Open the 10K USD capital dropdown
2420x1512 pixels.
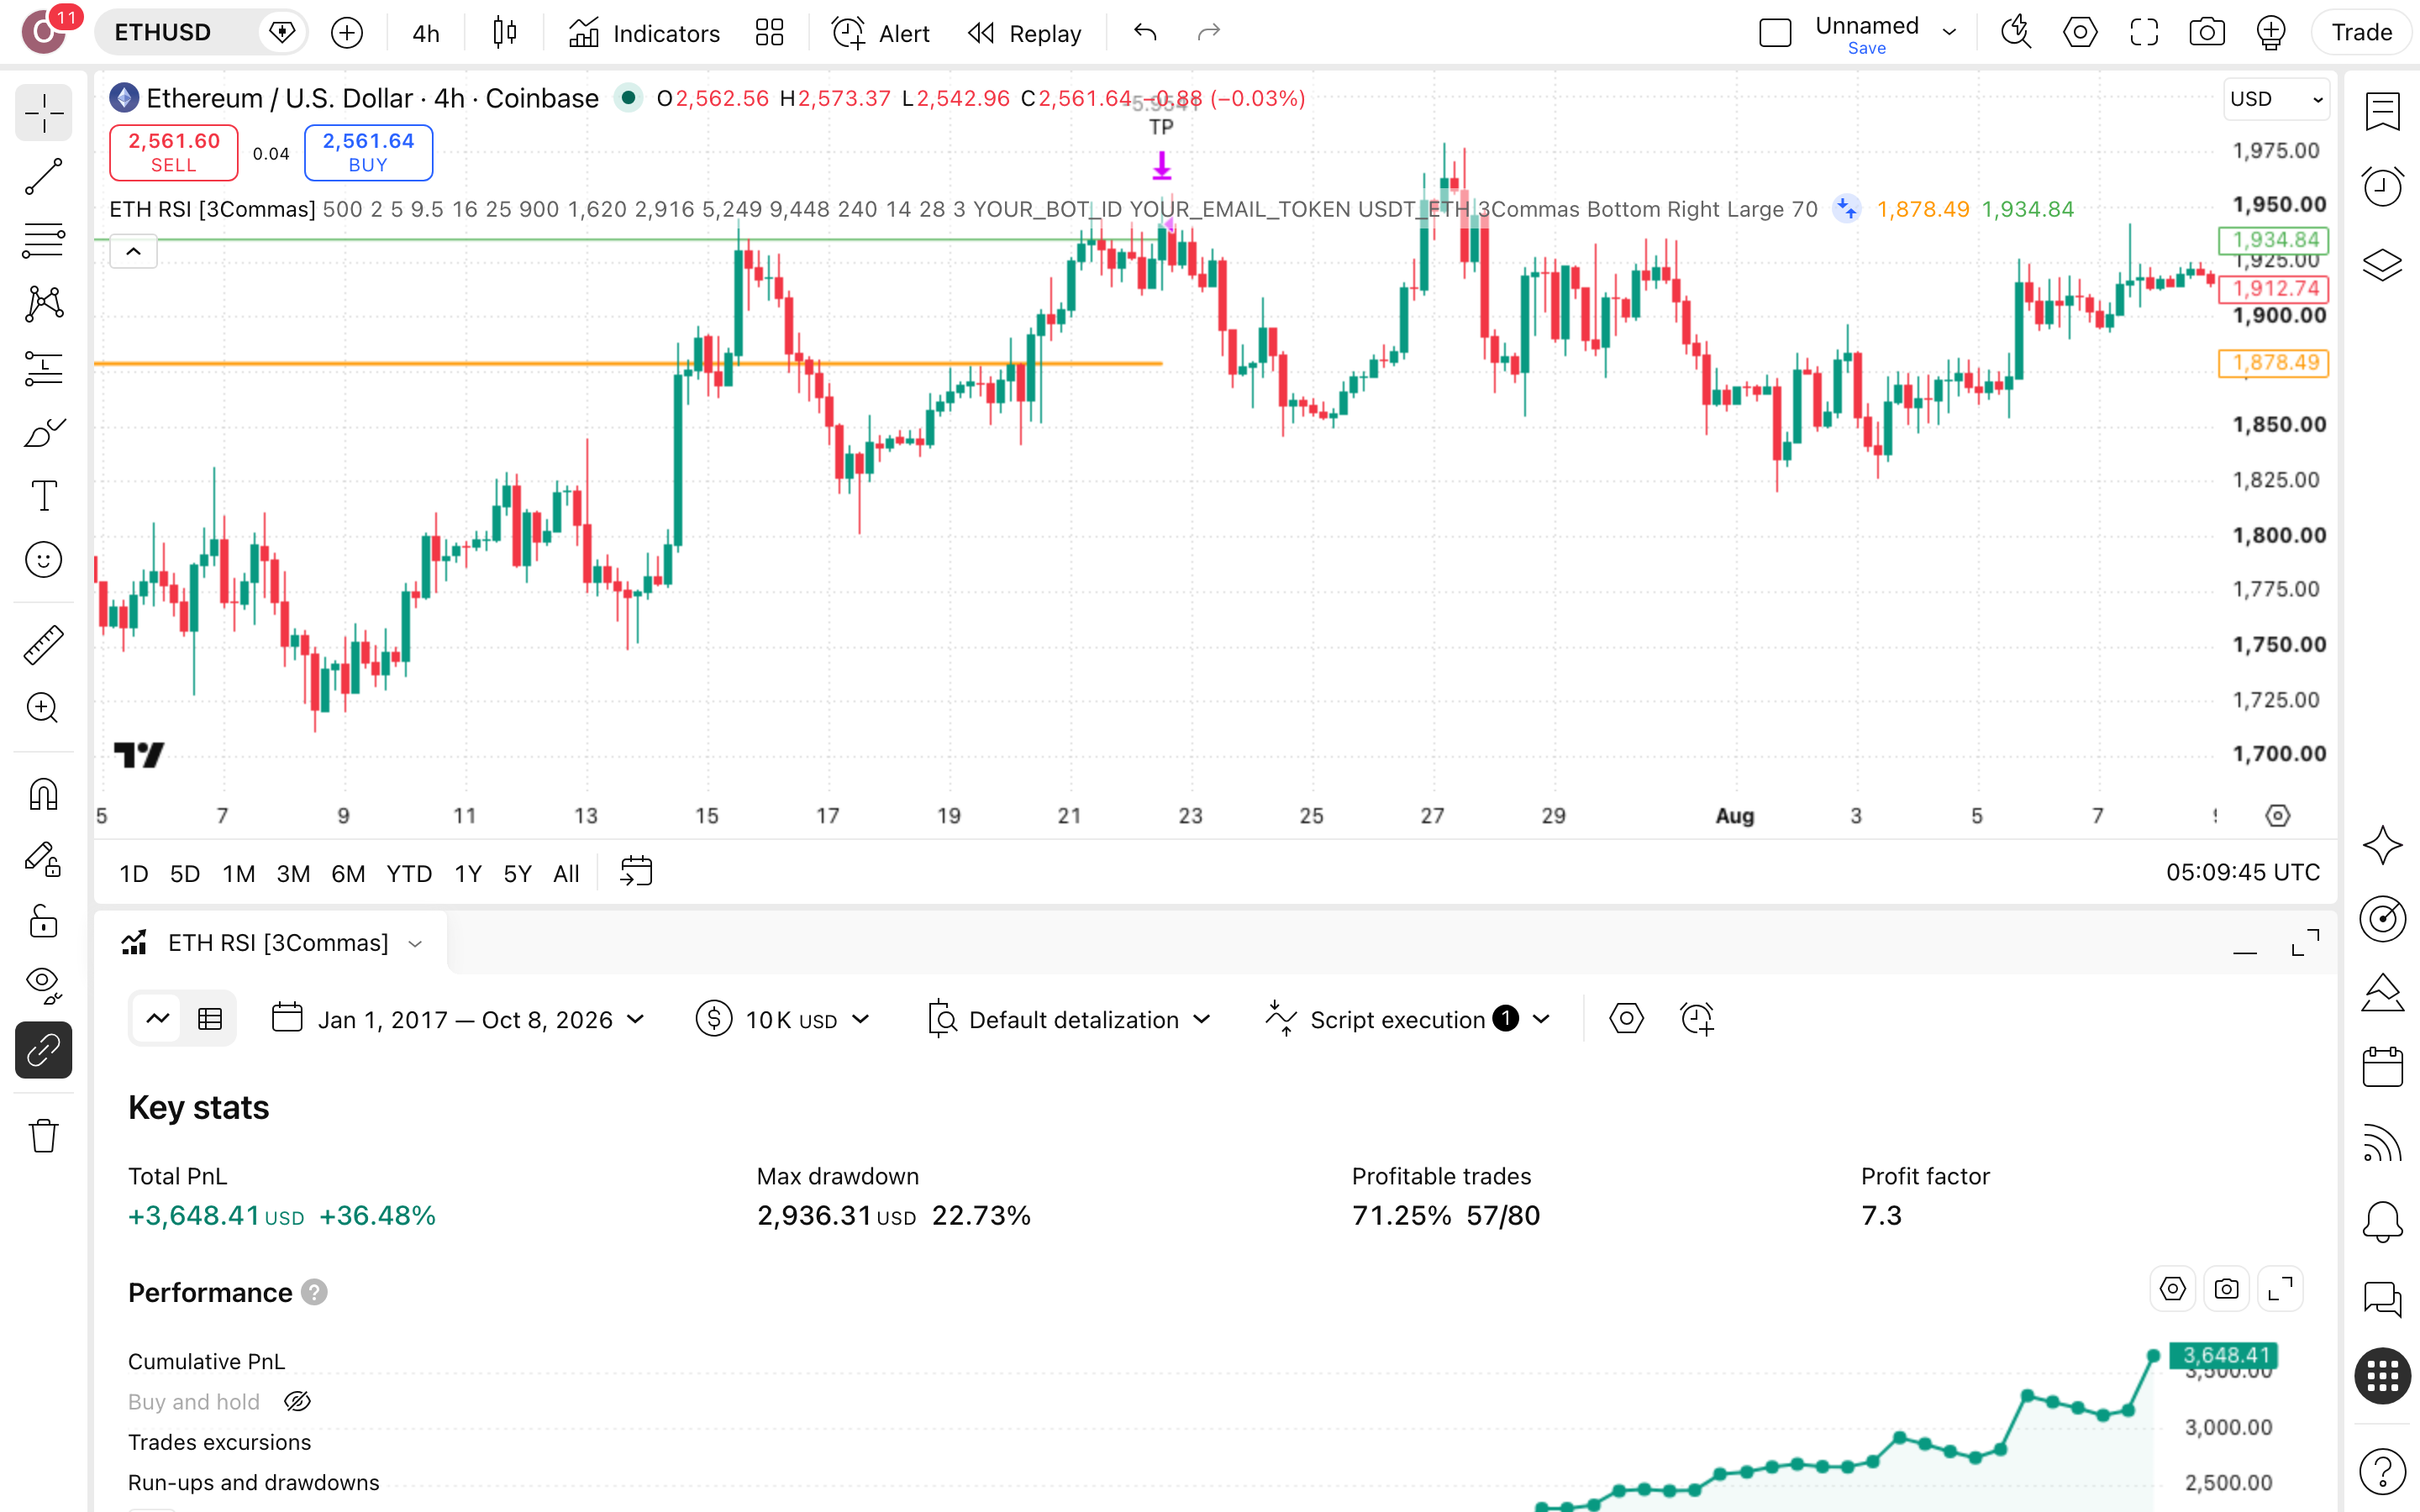[x=783, y=1019]
